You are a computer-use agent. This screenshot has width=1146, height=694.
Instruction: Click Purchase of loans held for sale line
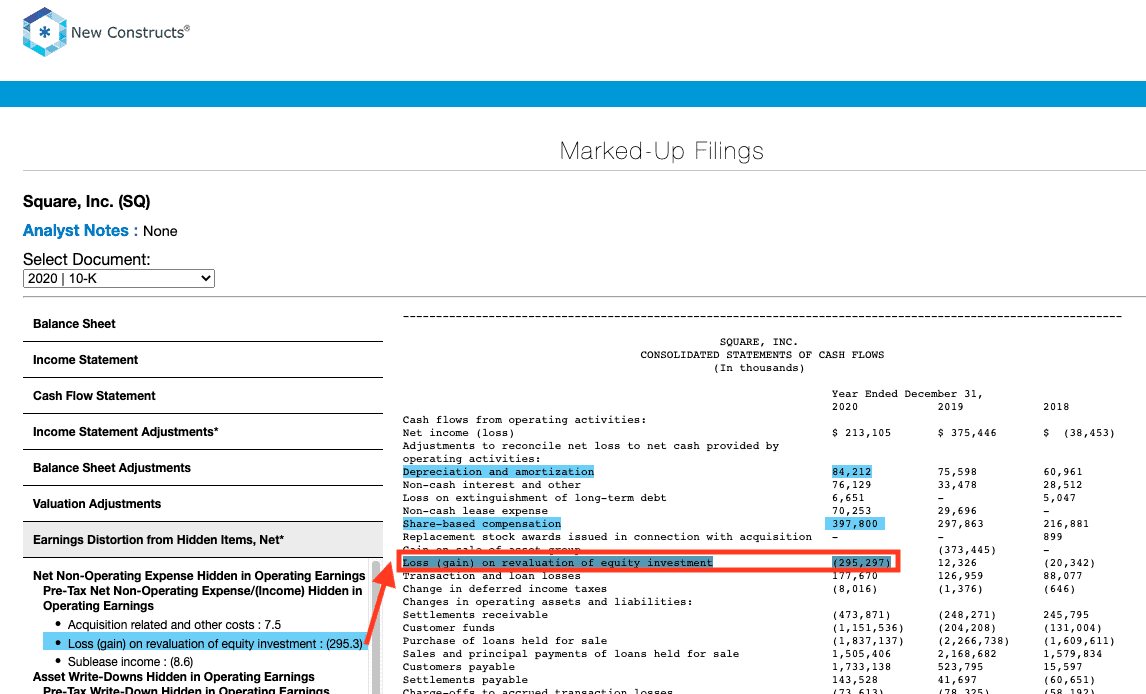pyautogui.click(x=504, y=641)
